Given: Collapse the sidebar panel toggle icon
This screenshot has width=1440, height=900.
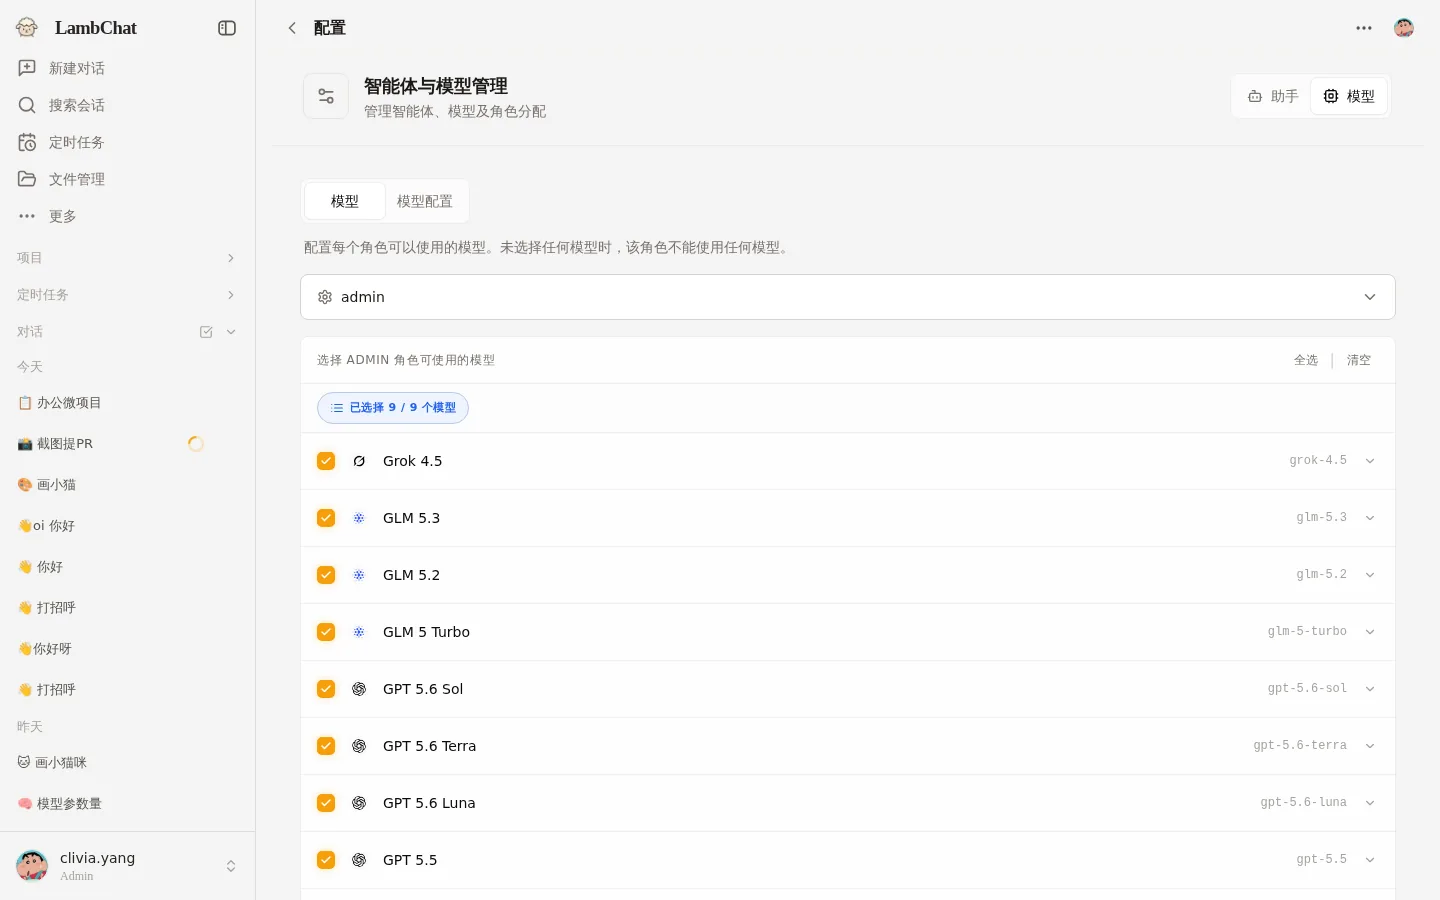Looking at the screenshot, I should coord(227,28).
